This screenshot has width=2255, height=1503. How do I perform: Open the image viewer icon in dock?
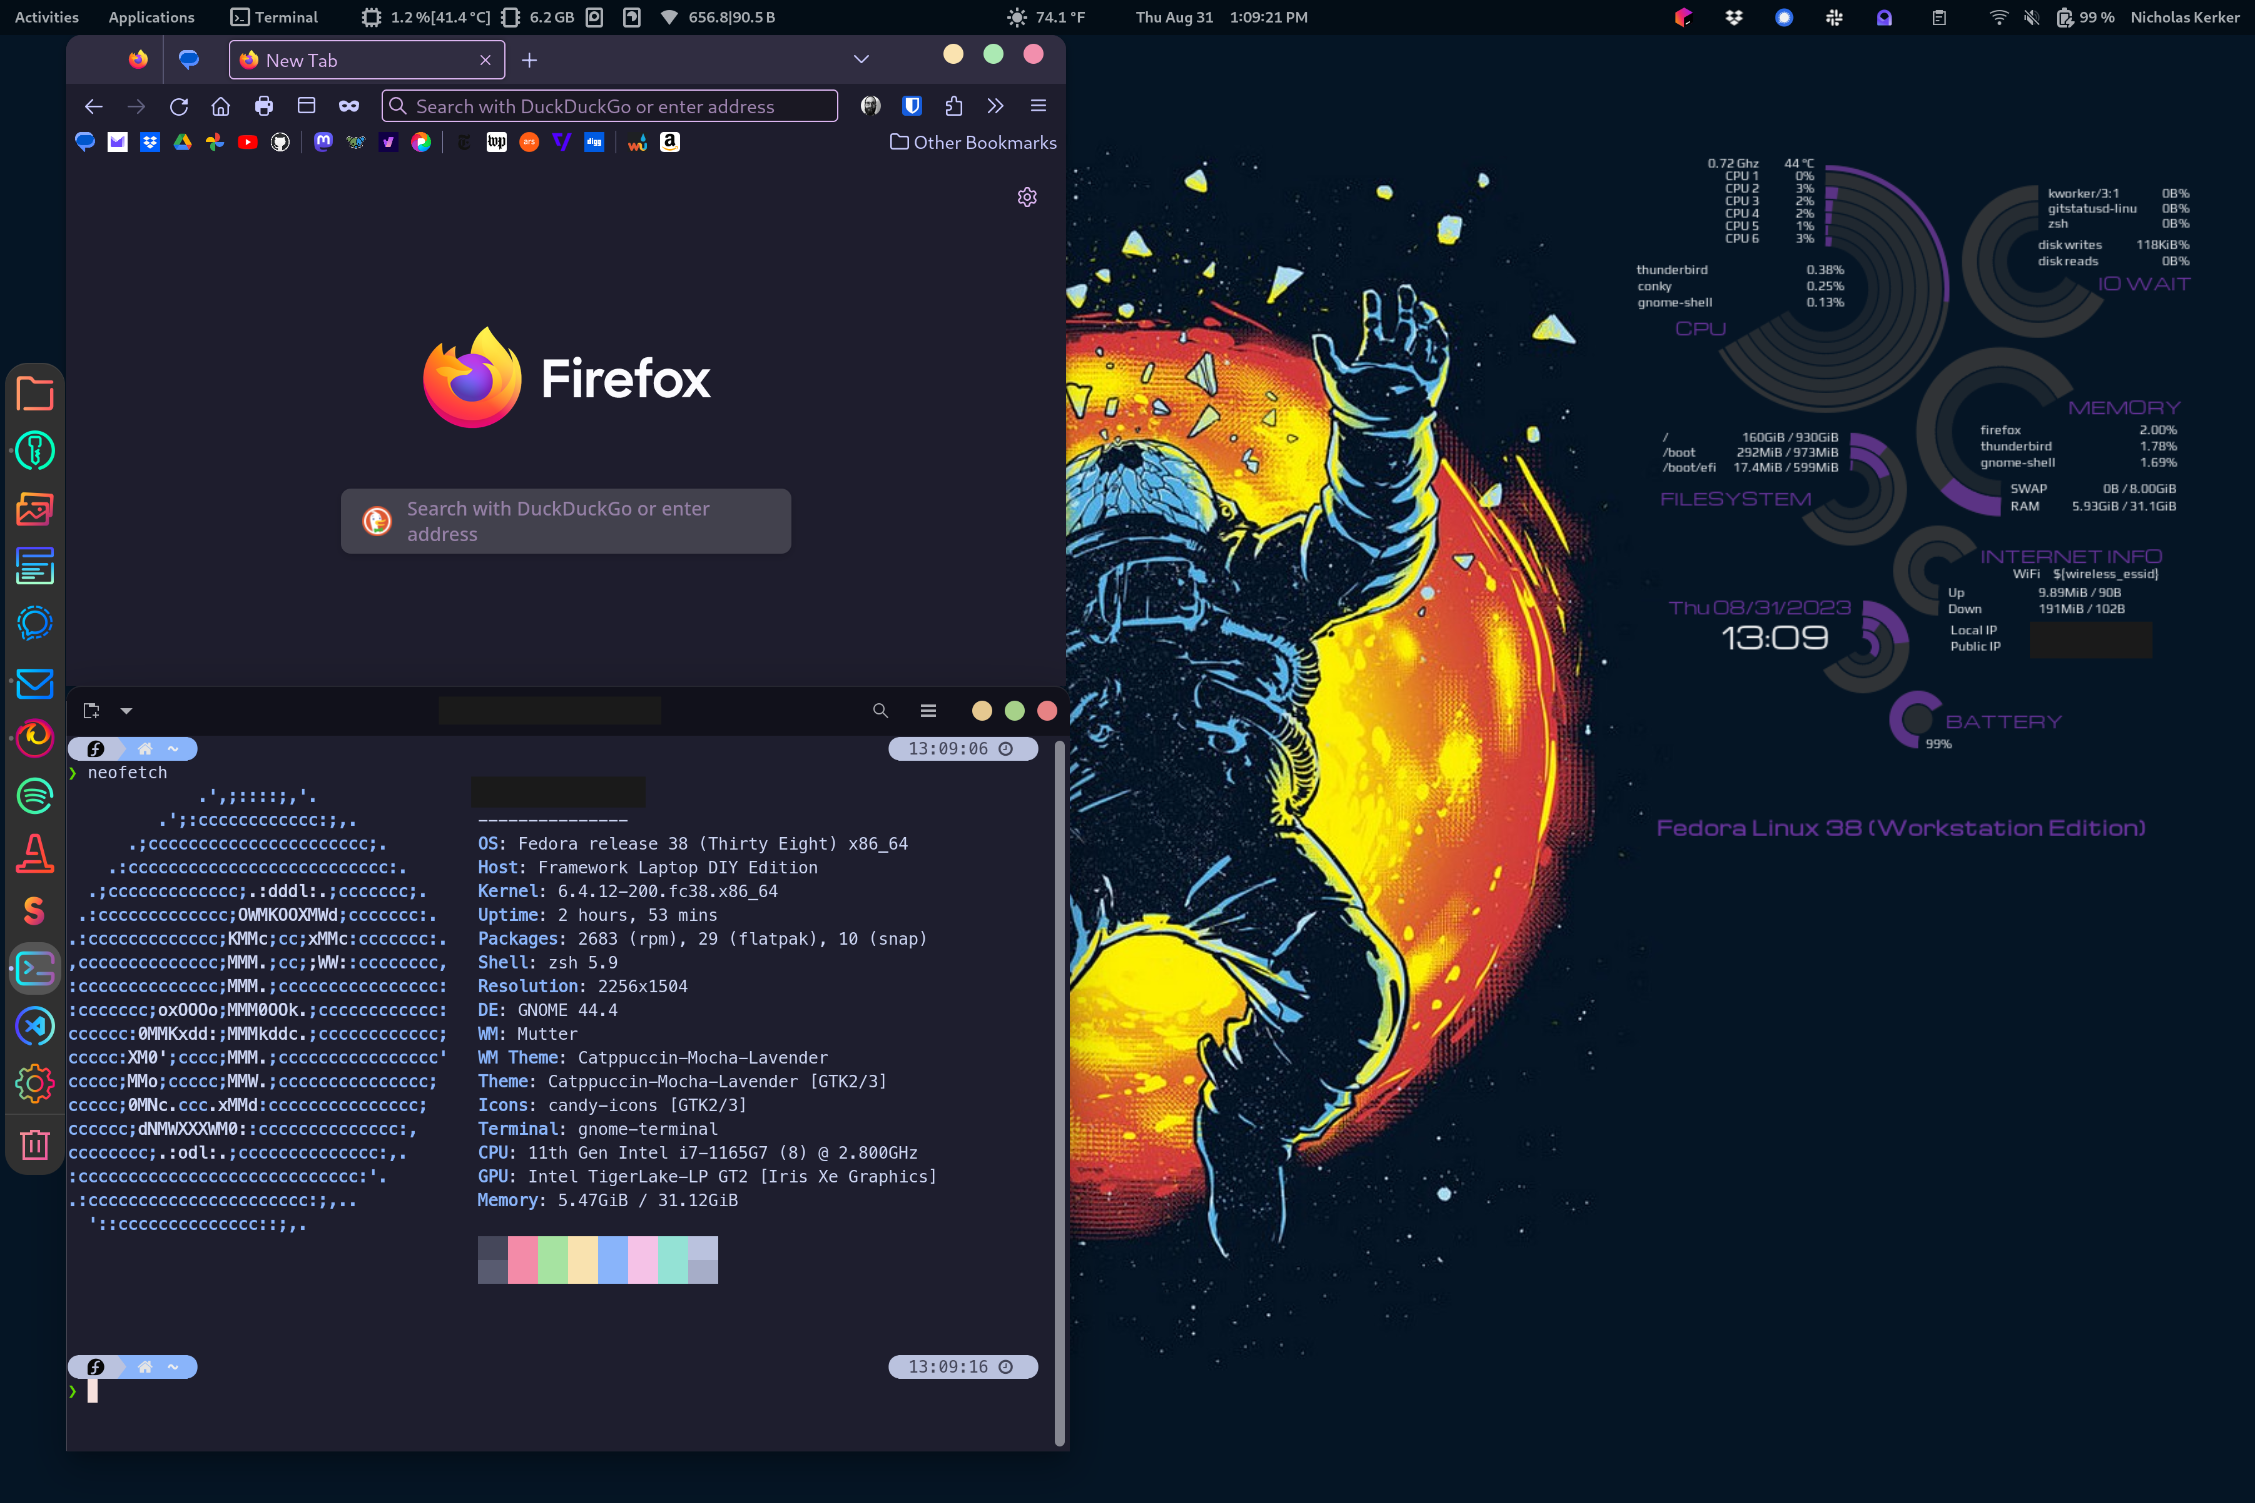(x=35, y=509)
